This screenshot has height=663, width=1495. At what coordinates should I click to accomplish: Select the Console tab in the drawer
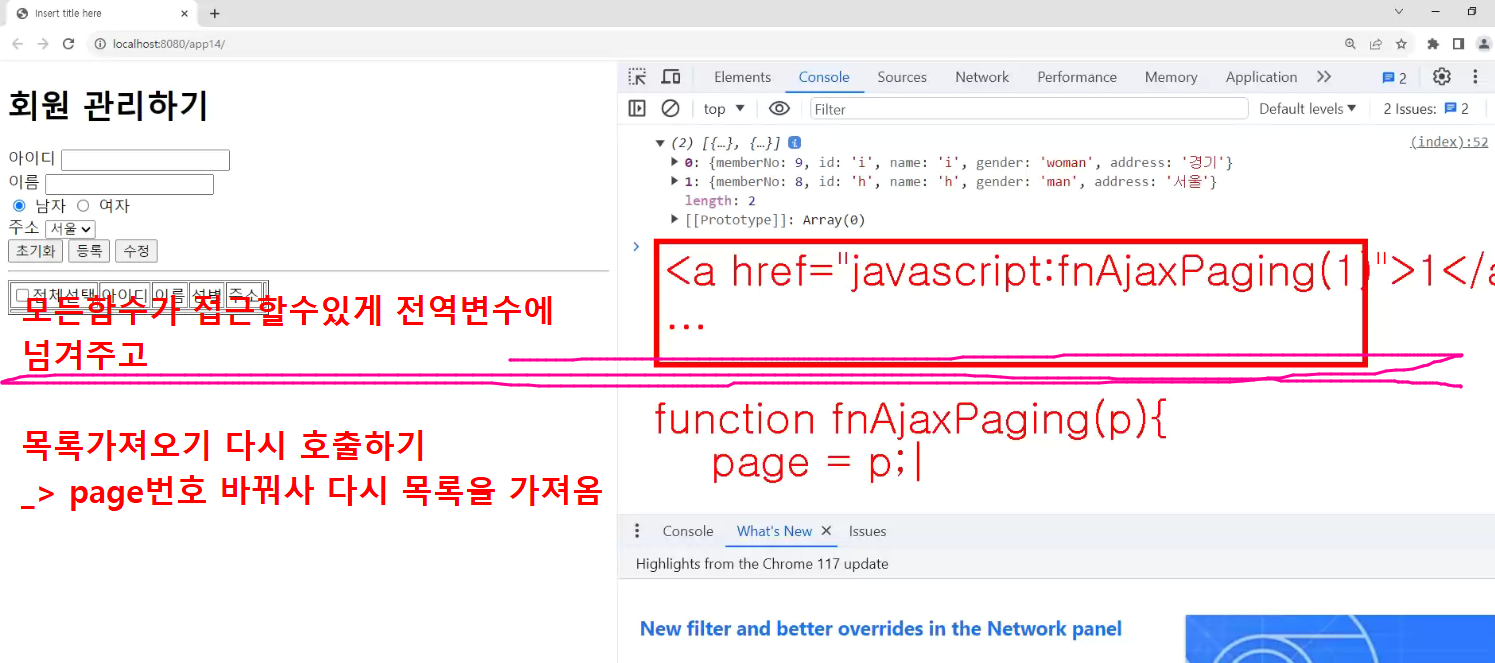[688, 531]
